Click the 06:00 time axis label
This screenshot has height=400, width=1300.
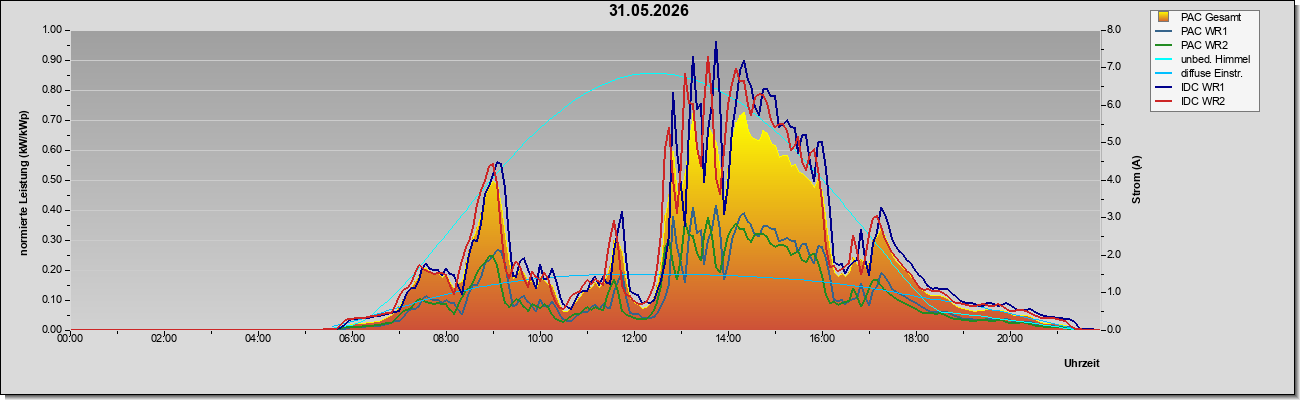pyautogui.click(x=352, y=338)
